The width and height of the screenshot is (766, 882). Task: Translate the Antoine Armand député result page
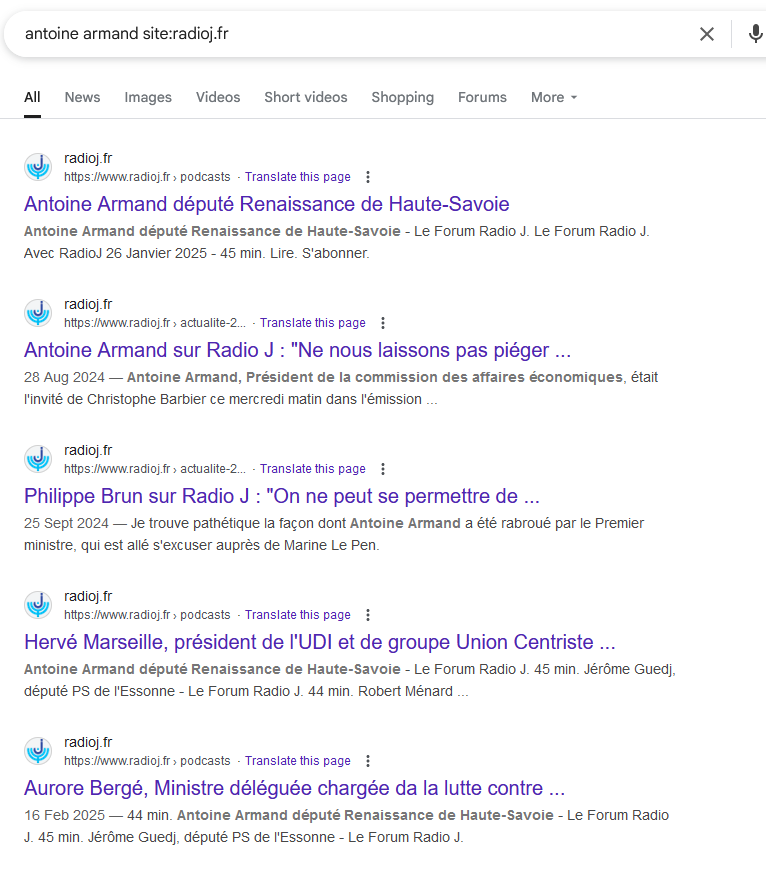(298, 177)
